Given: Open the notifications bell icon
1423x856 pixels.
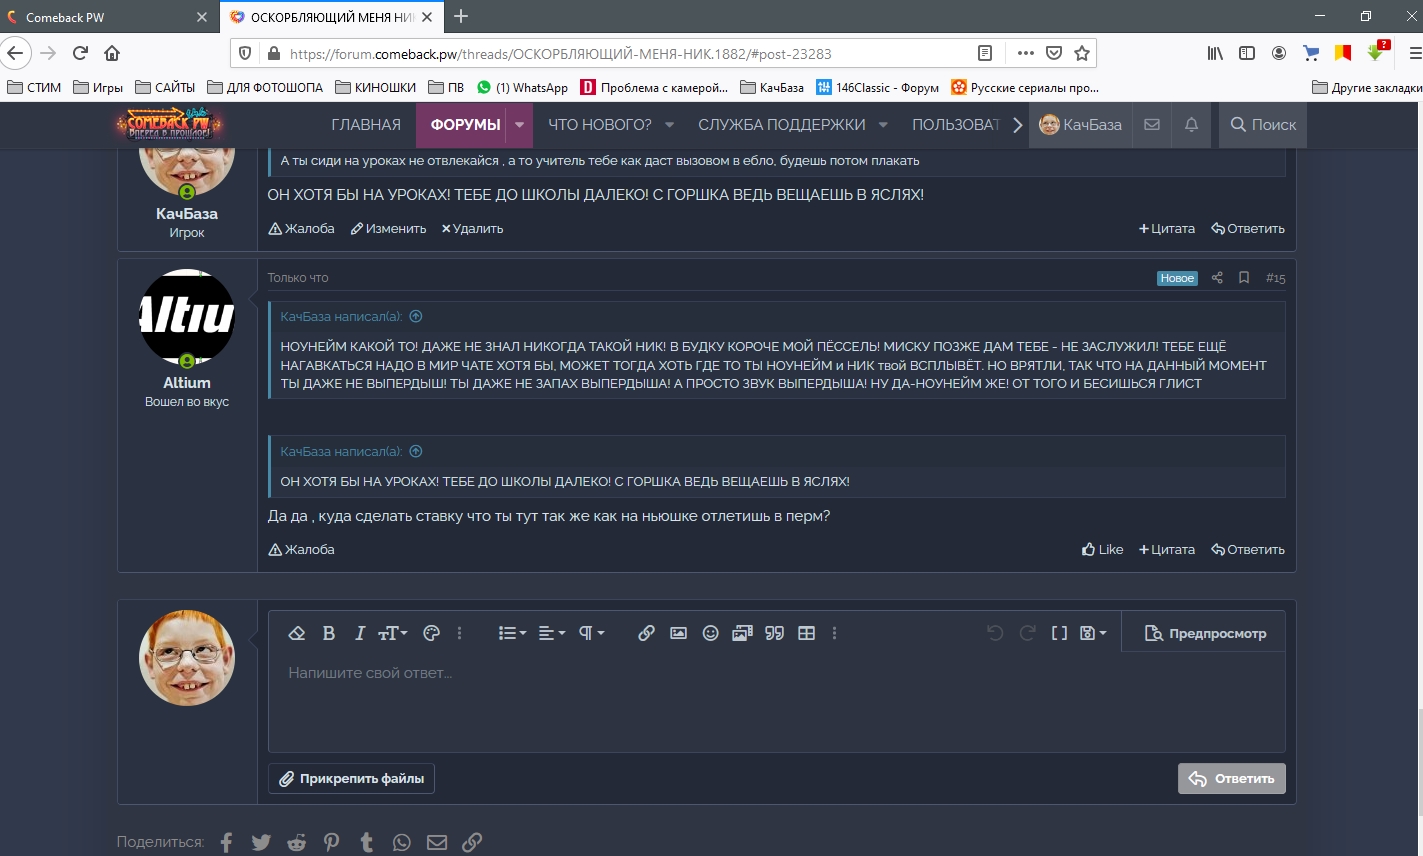Looking at the screenshot, I should click(x=1191, y=125).
